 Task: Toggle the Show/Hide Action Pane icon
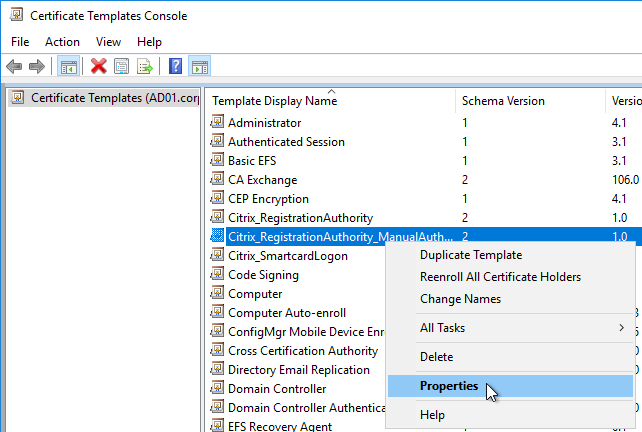tap(199, 66)
